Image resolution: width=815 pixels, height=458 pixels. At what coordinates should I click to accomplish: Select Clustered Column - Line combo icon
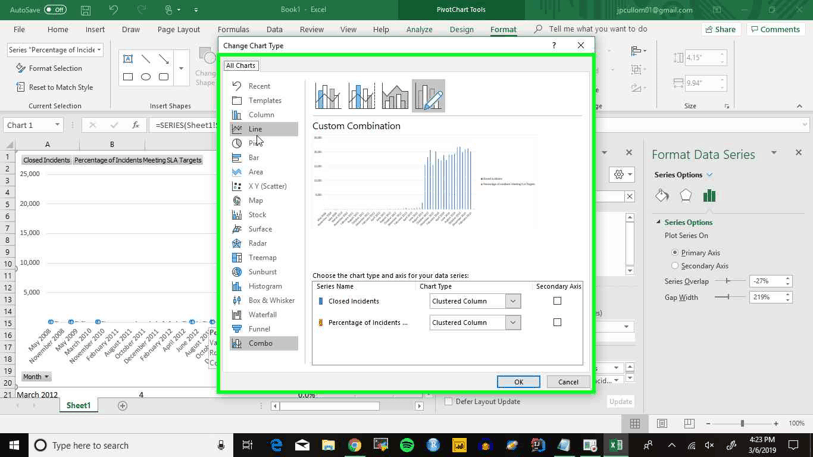(328, 96)
